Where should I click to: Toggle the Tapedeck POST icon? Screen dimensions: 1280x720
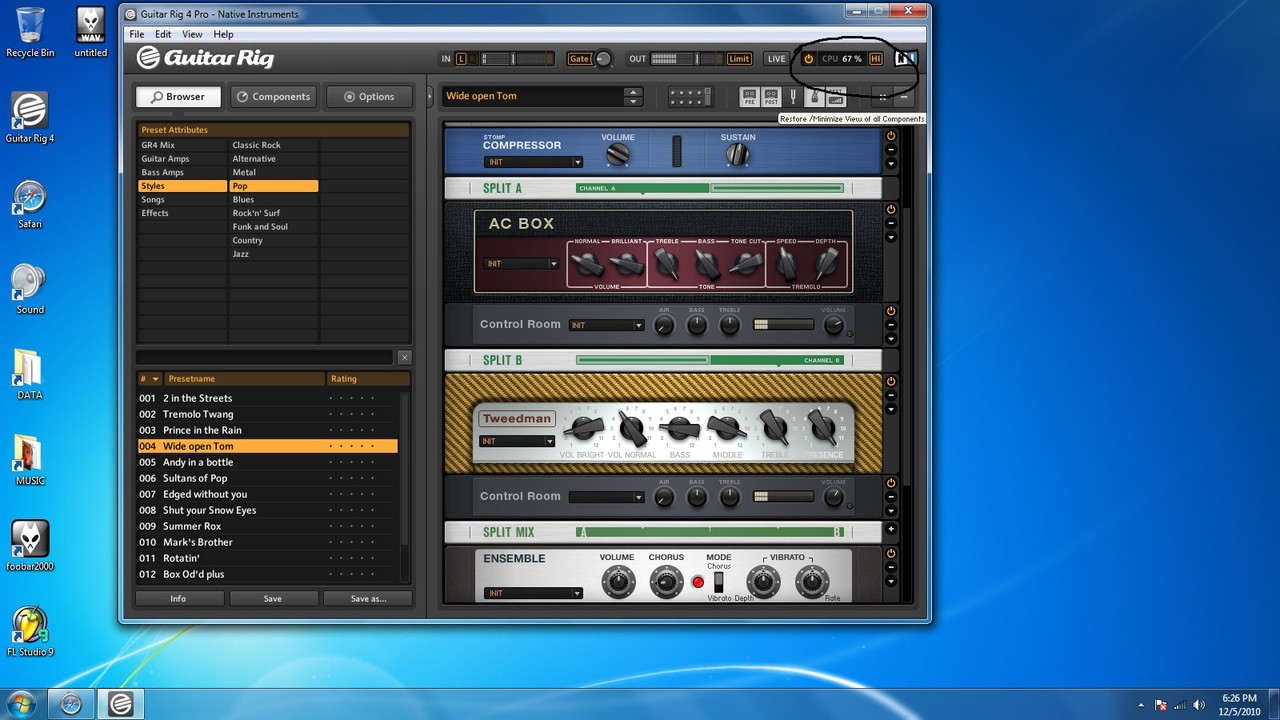[771, 97]
